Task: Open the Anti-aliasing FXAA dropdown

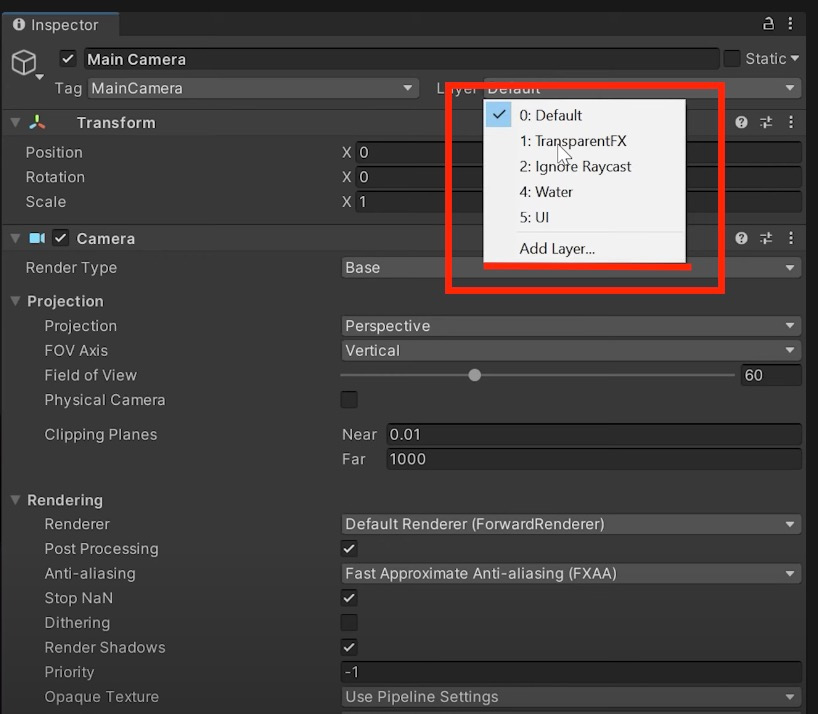Action: tap(570, 574)
